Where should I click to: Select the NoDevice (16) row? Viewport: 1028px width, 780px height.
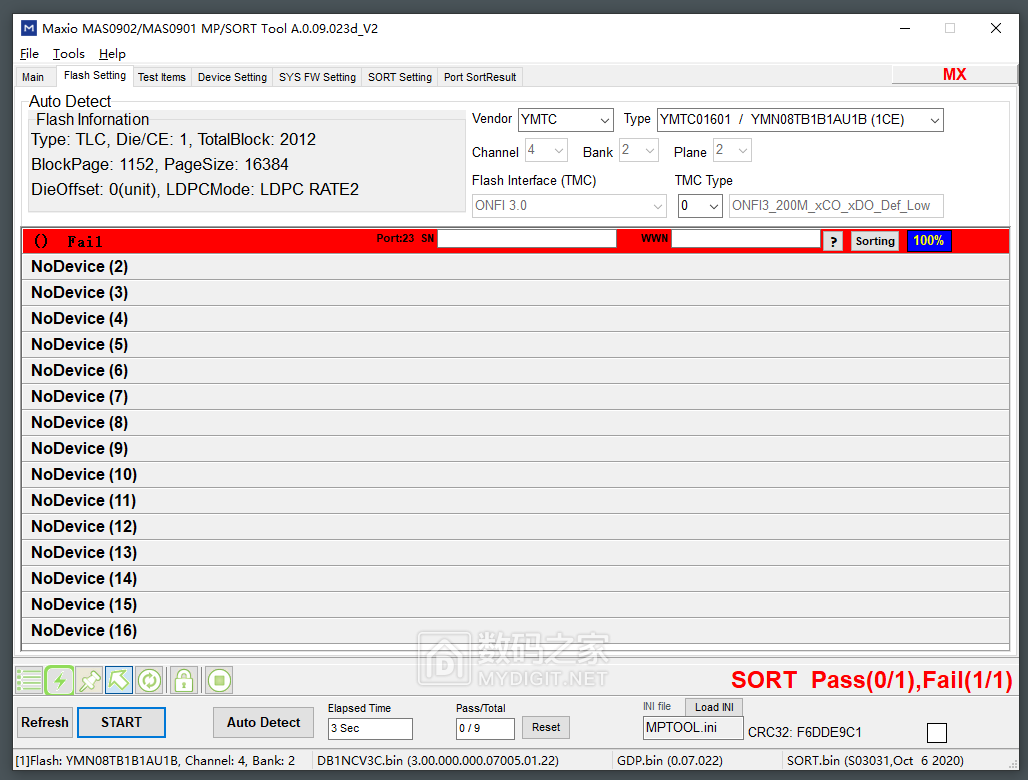pos(515,631)
